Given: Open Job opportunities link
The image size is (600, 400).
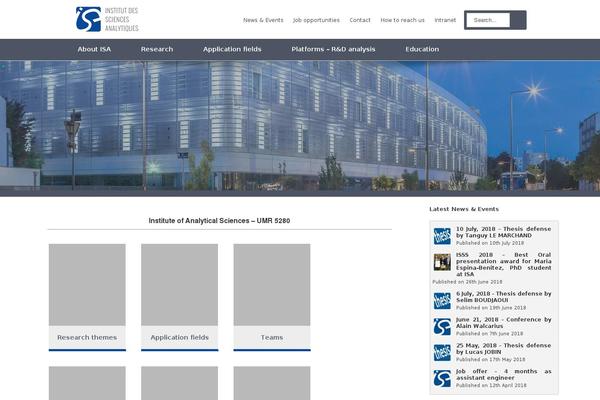Looking at the screenshot, I should point(316,20).
